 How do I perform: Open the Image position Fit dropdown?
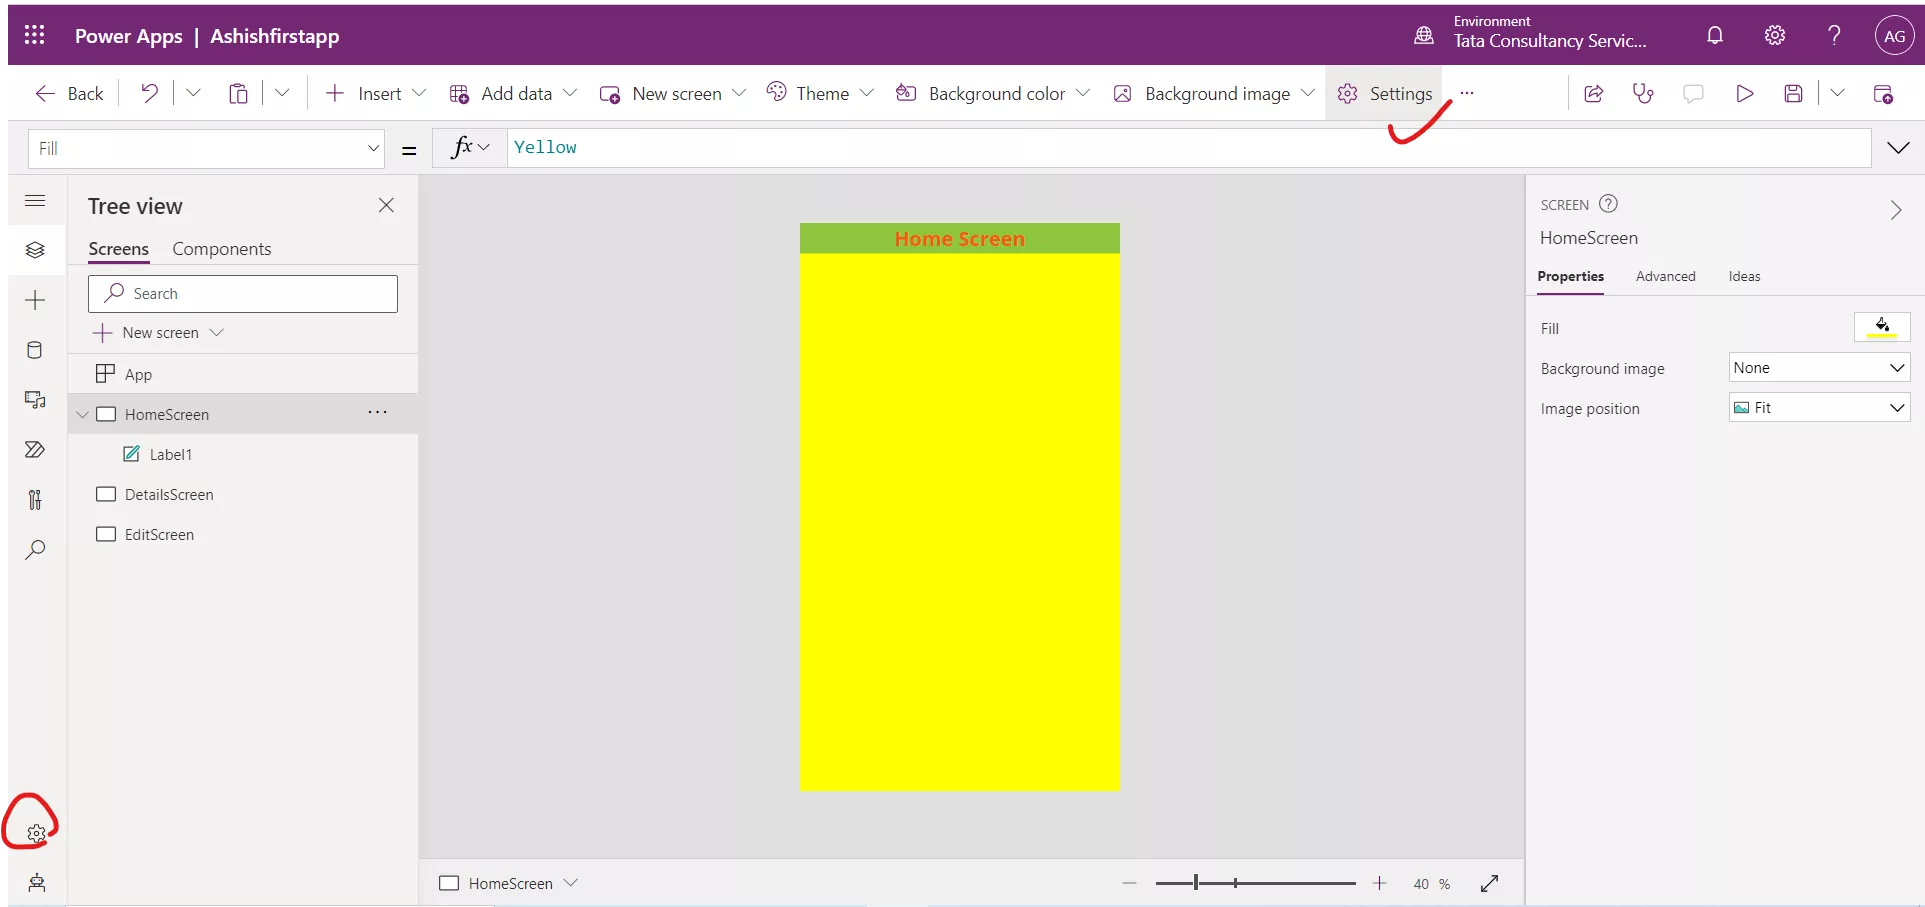1819,408
